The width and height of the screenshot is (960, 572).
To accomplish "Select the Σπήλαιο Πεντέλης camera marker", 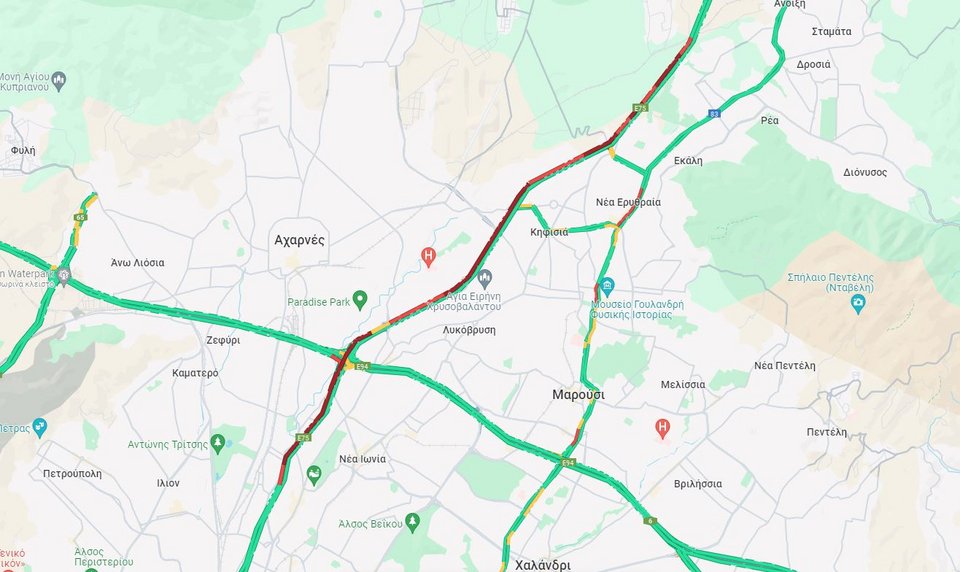I will click(858, 303).
